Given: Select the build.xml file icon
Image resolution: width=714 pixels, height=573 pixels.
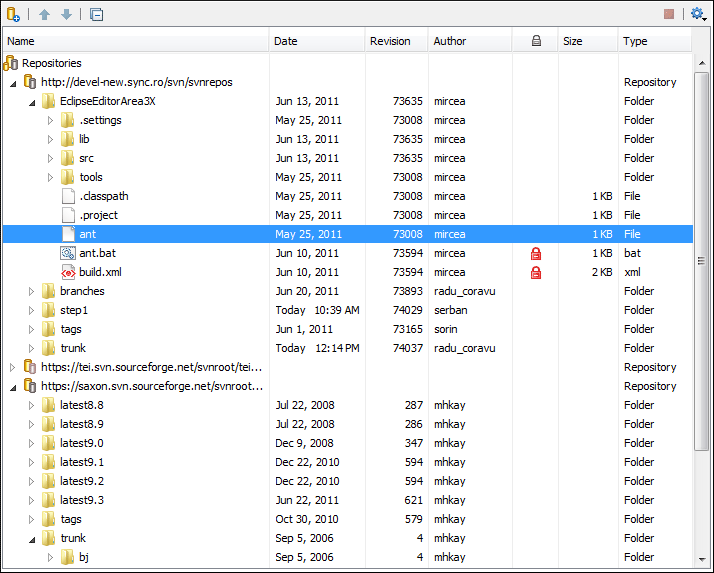Looking at the screenshot, I should [68, 272].
